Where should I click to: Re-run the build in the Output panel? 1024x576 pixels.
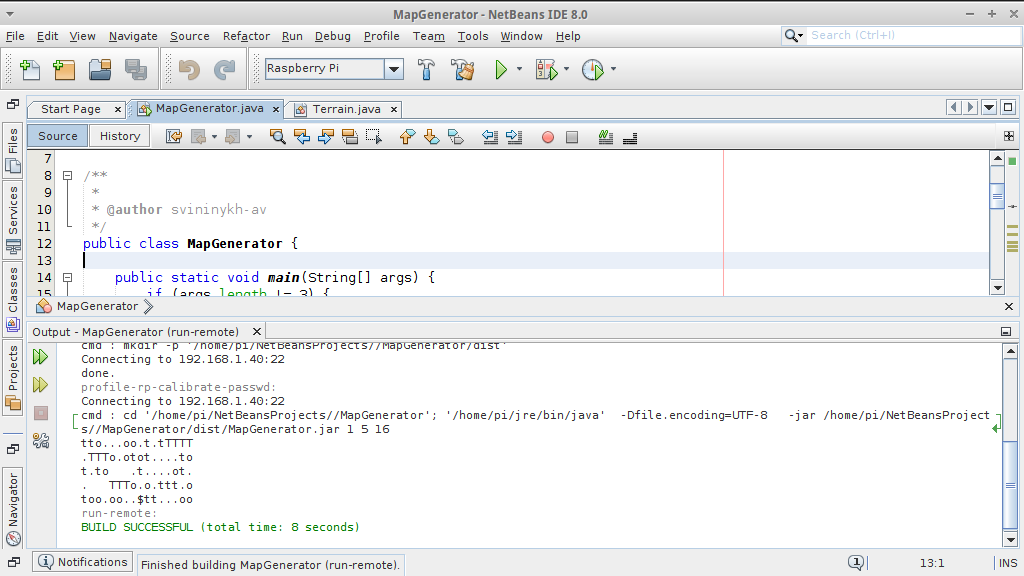(40, 356)
